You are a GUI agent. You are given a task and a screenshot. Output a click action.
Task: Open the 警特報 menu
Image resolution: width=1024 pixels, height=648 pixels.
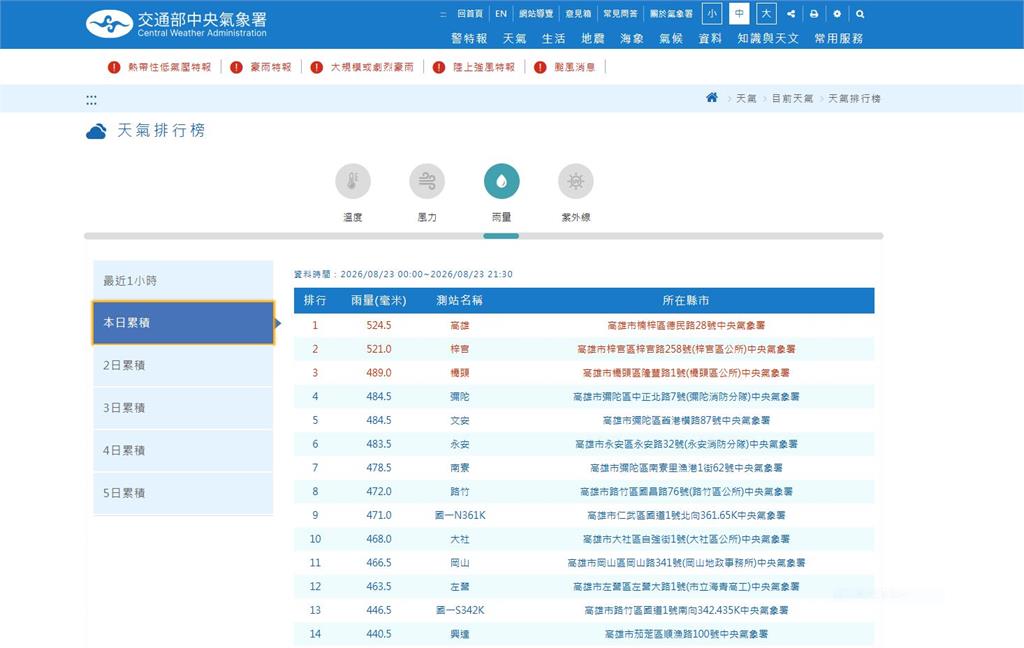469,39
